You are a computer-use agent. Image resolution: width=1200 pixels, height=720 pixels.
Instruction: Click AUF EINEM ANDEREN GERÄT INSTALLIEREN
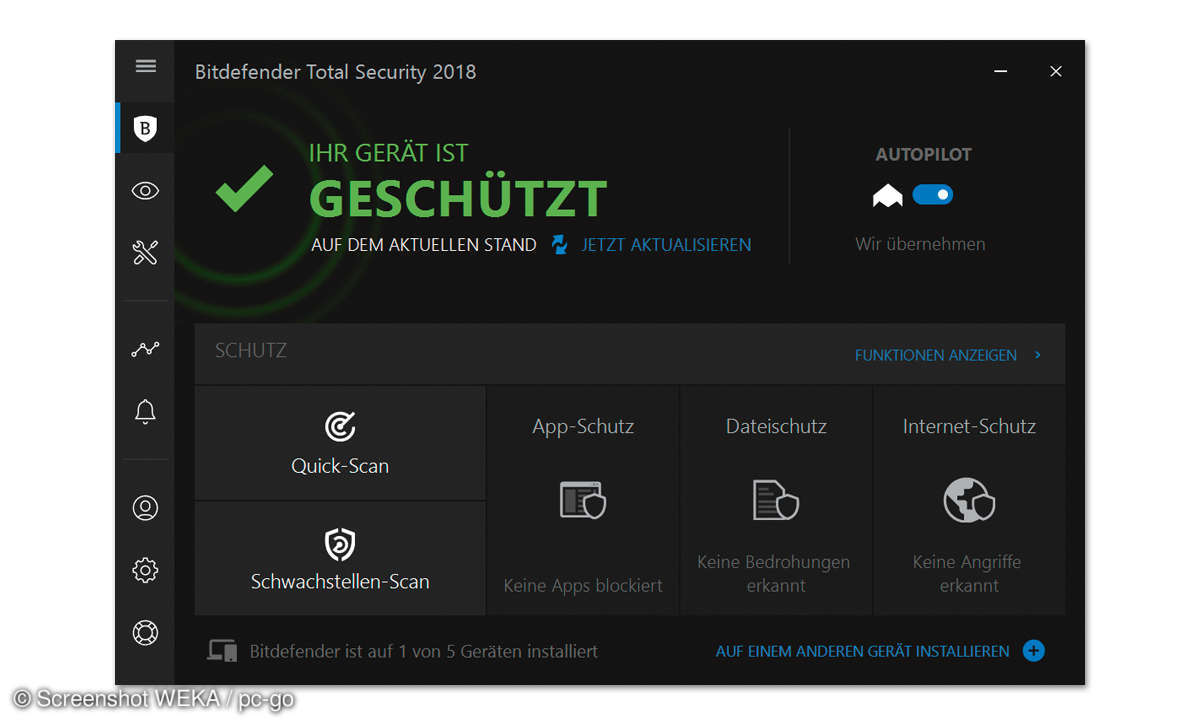(x=863, y=651)
